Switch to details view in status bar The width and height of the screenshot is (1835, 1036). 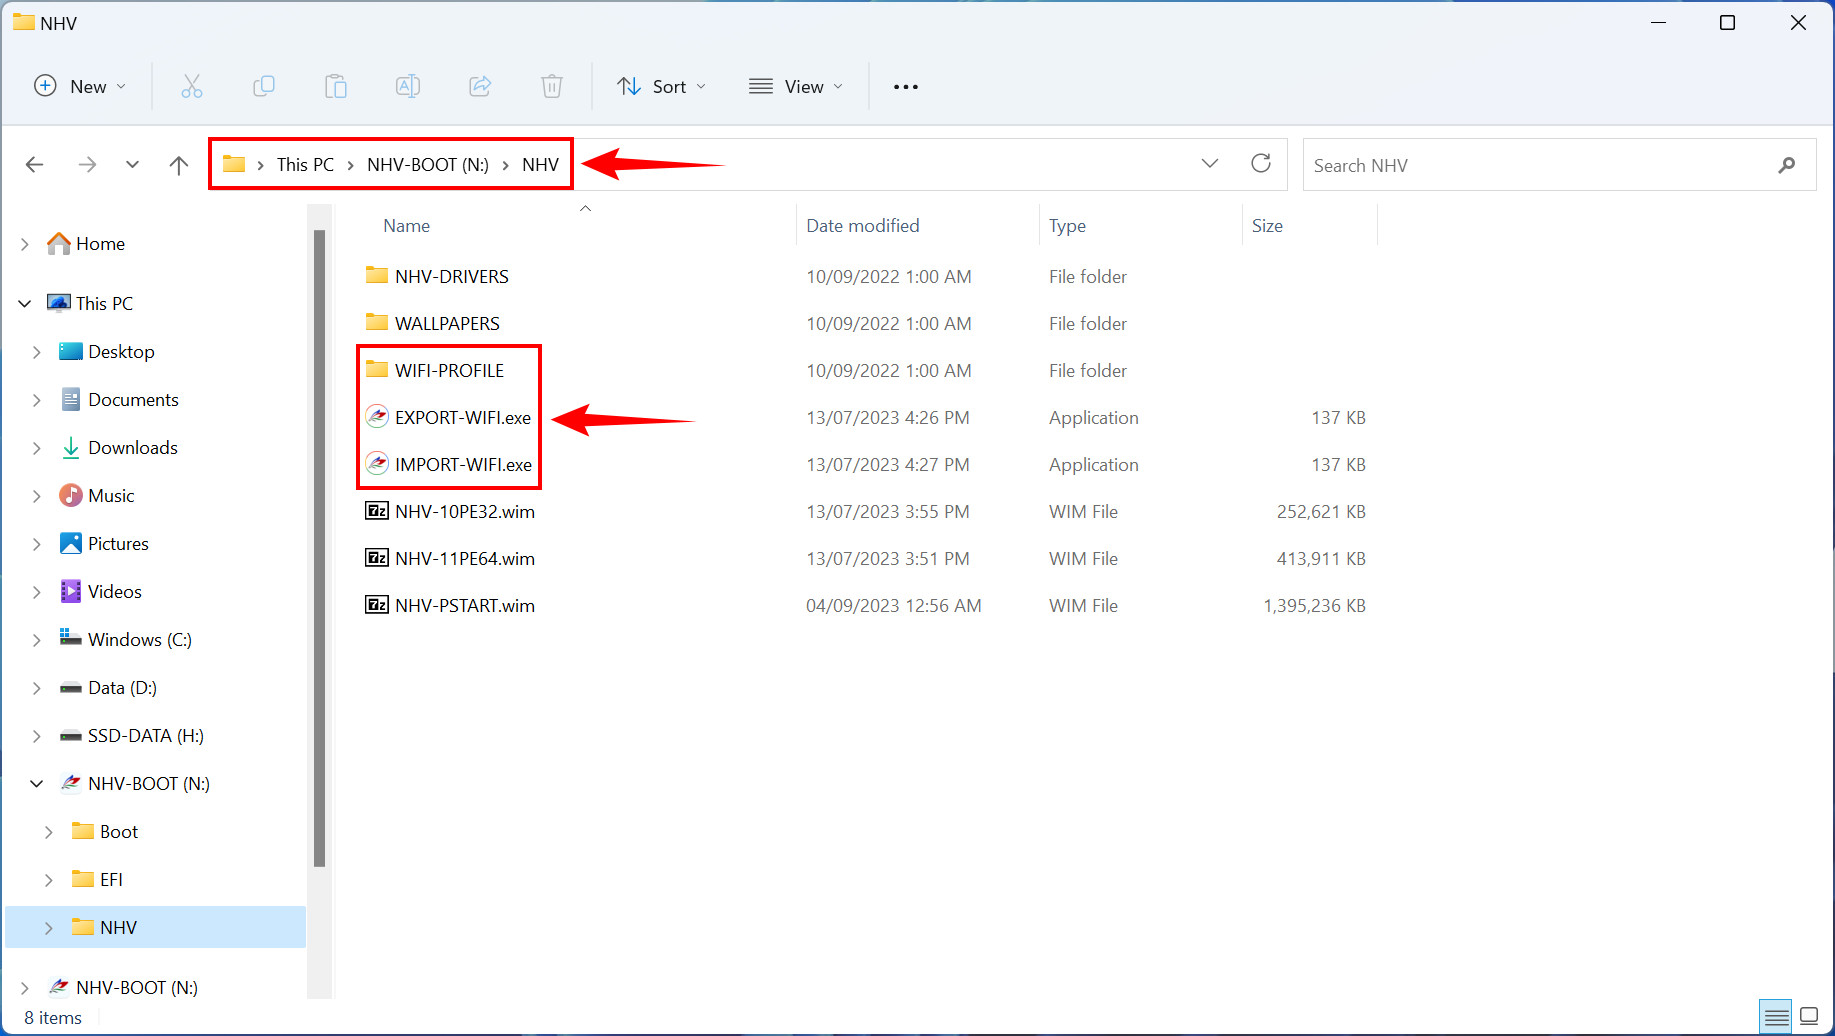[x=1777, y=1017]
